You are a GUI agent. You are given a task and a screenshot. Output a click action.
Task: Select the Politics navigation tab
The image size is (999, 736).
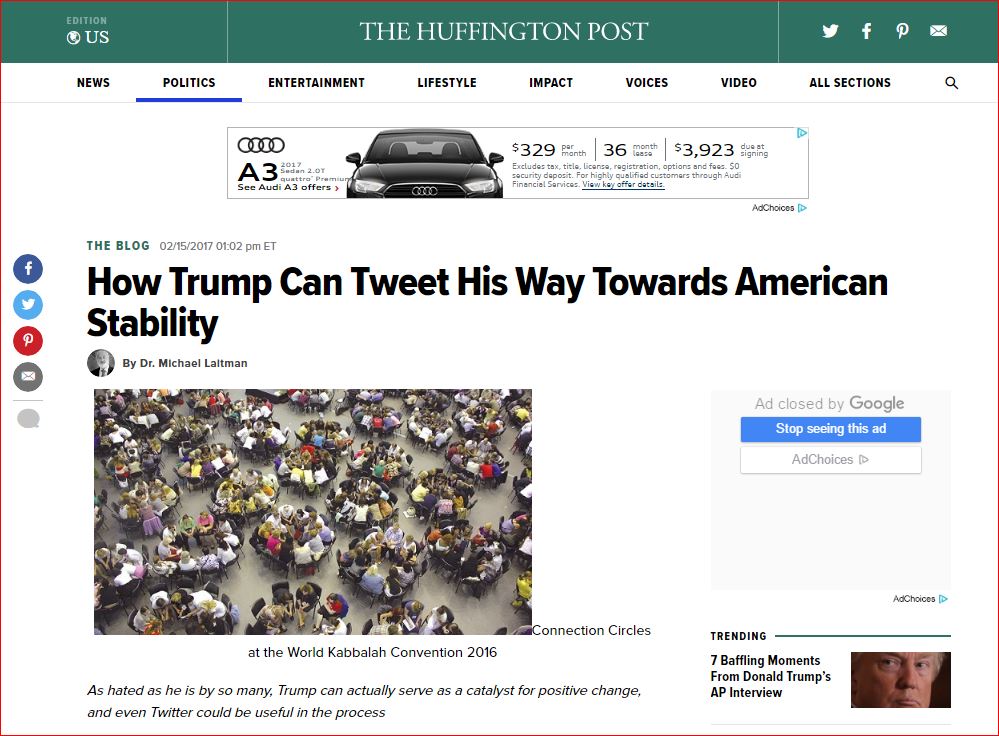(189, 83)
